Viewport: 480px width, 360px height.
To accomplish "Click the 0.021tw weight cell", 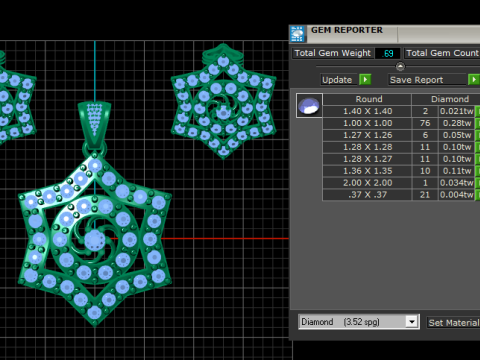I will pos(456,111).
